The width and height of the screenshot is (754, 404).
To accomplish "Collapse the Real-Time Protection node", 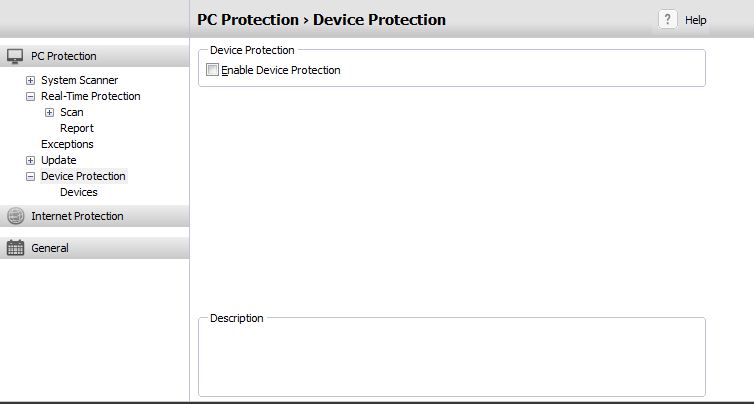I will [x=31, y=96].
